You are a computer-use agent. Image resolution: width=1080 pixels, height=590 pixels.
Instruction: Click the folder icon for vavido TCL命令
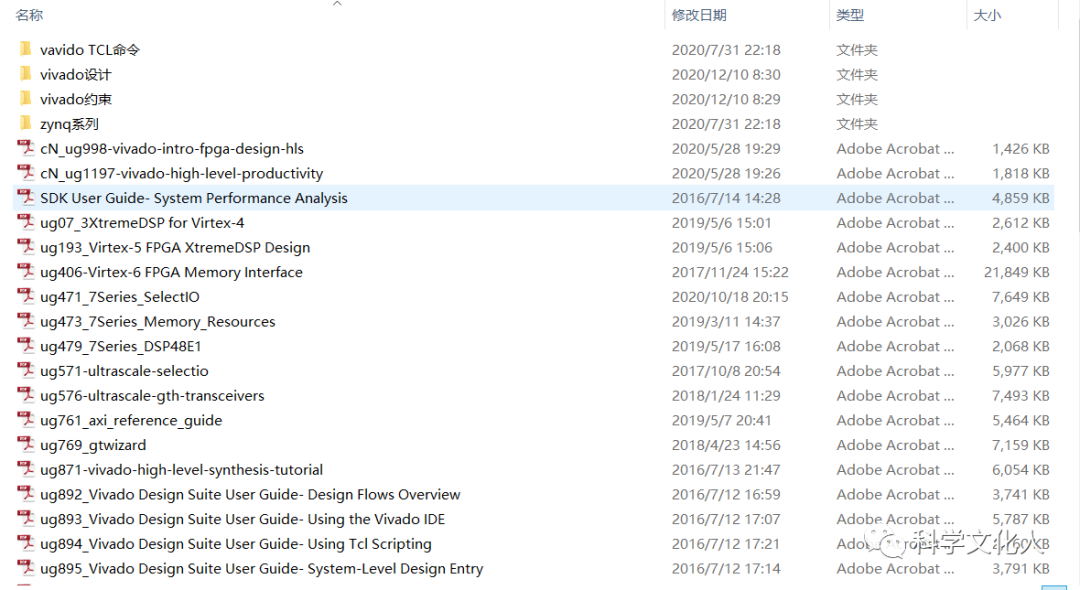25,50
